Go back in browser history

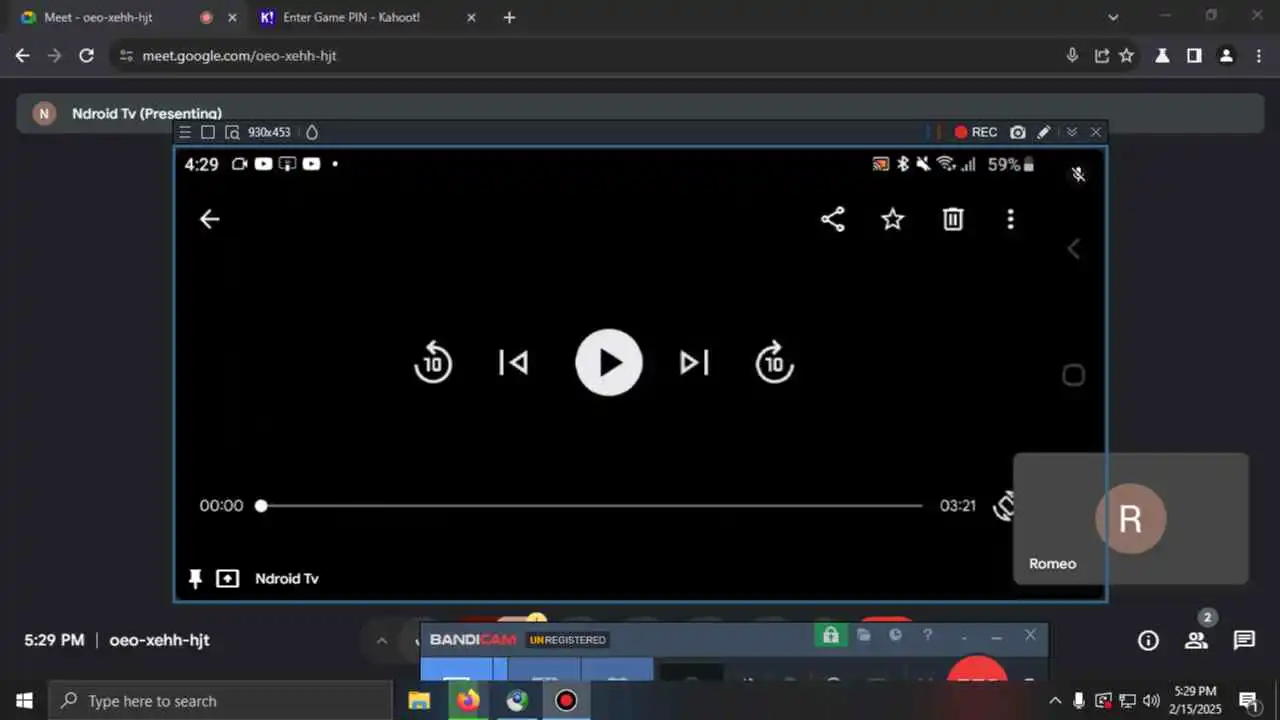(22, 56)
